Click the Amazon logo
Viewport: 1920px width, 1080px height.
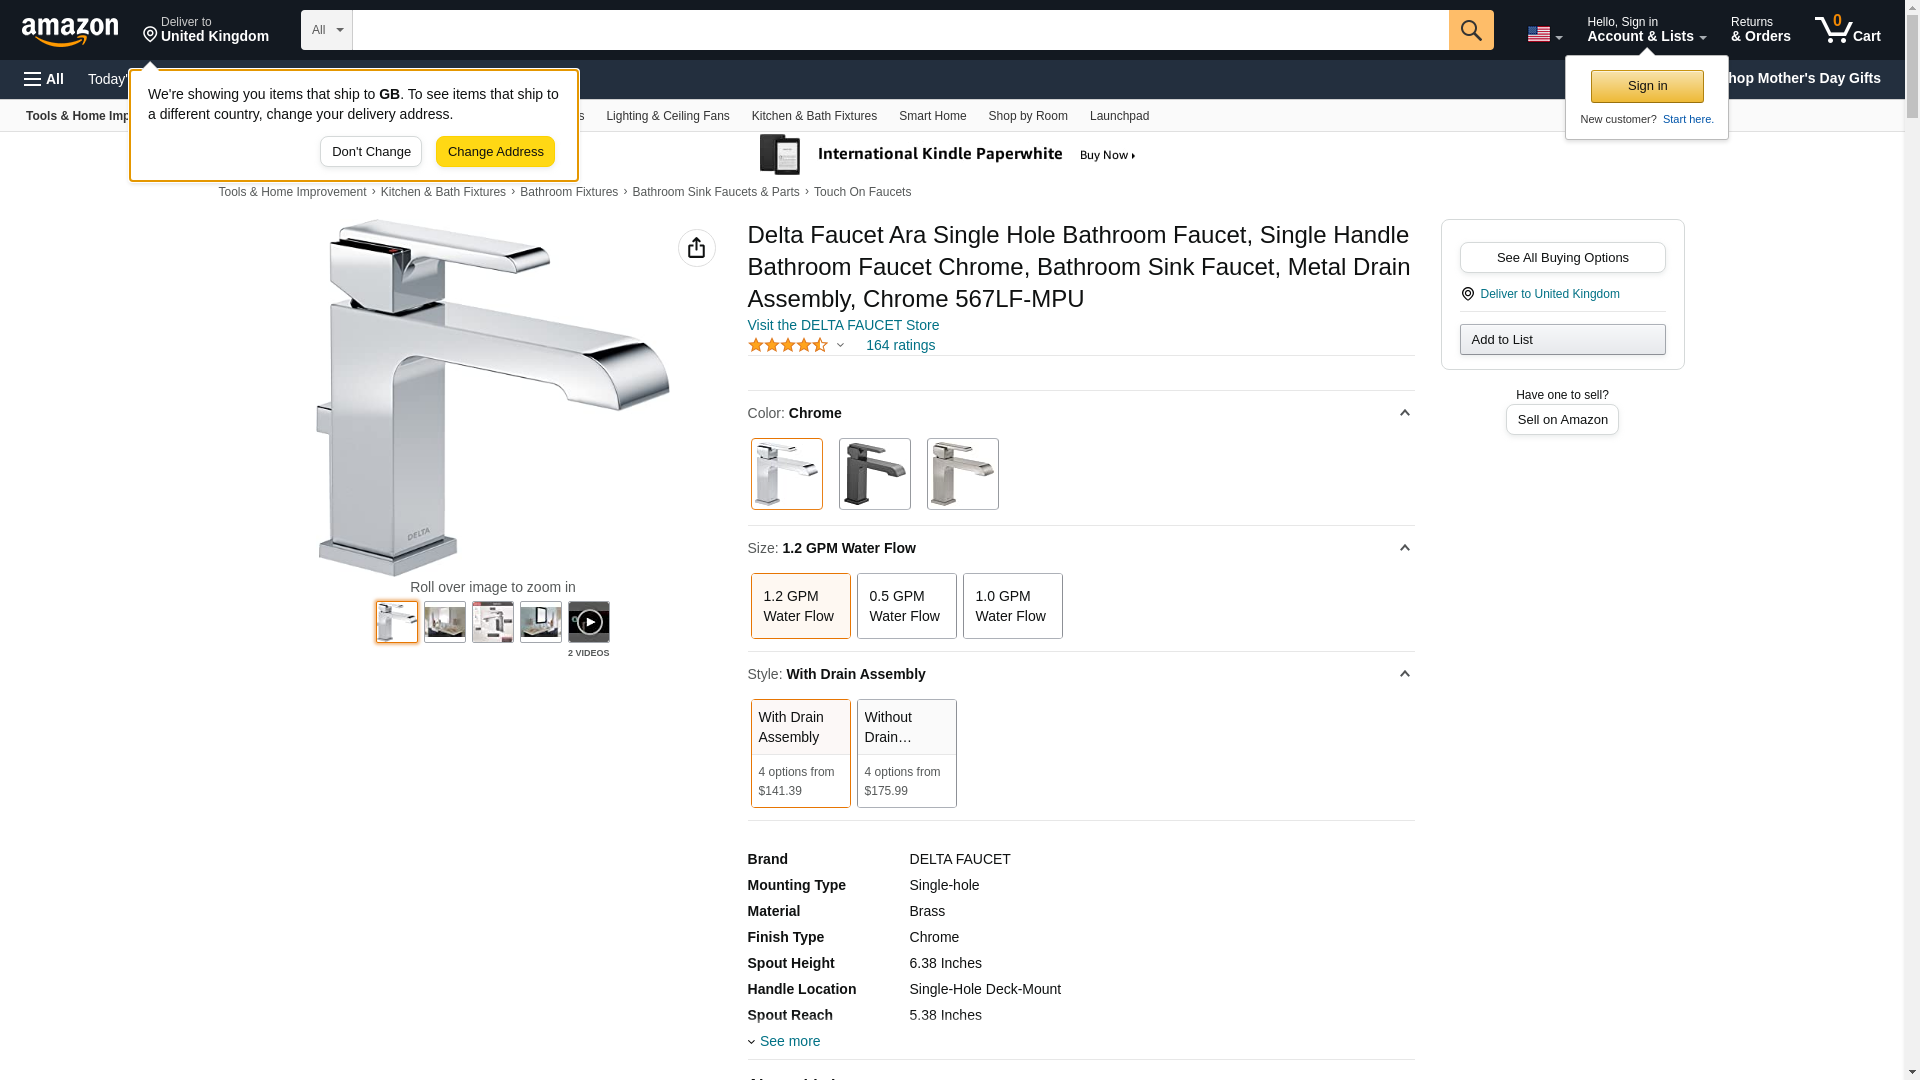click(70, 31)
